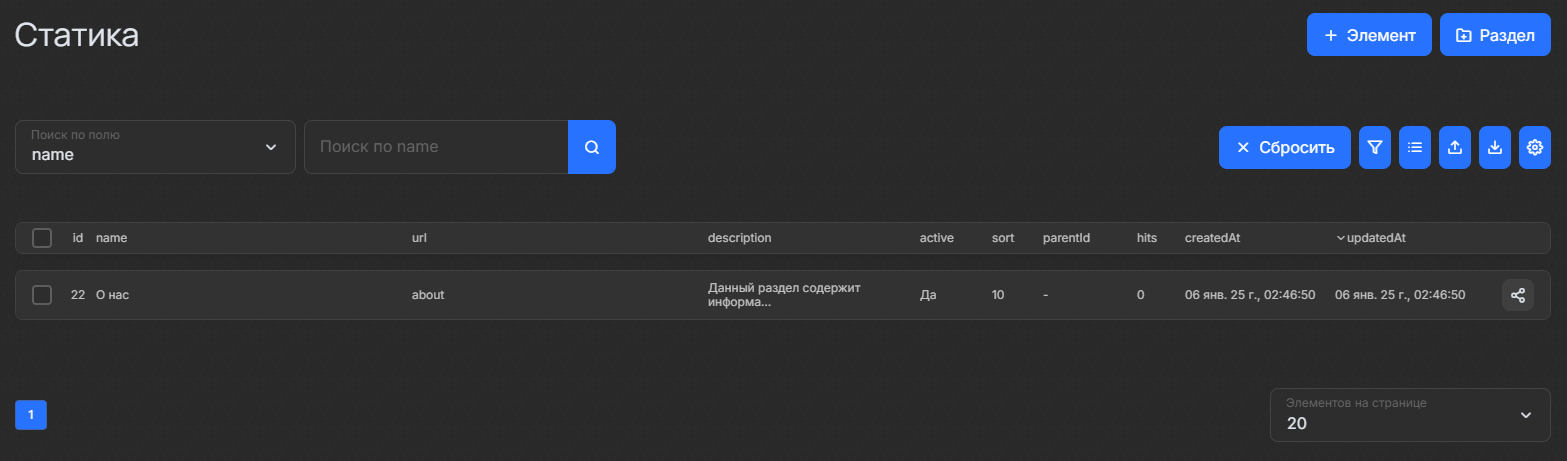Viewport: 1567px width, 461px height.
Task: Click the upload icon button
Action: click(x=1454, y=147)
